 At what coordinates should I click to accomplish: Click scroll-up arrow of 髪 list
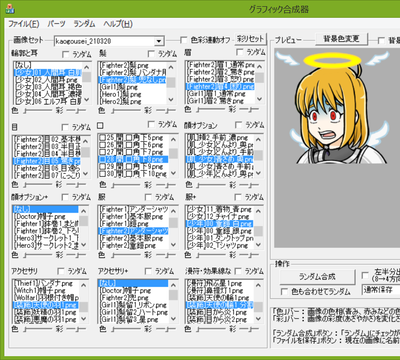171,67
